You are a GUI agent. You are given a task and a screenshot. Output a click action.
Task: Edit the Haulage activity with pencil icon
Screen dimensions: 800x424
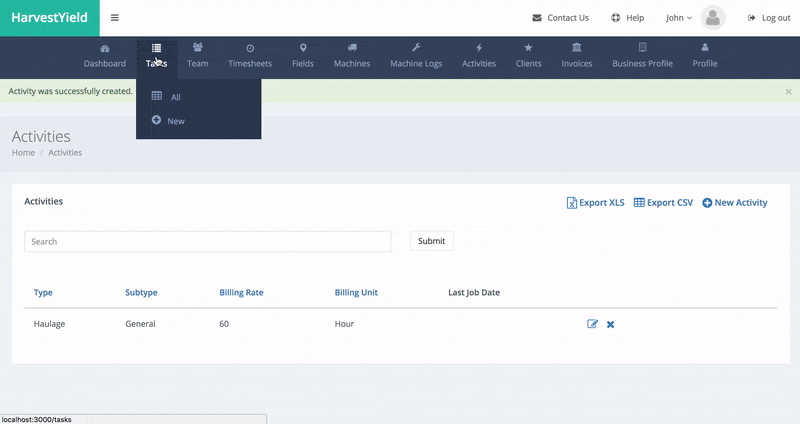point(592,324)
